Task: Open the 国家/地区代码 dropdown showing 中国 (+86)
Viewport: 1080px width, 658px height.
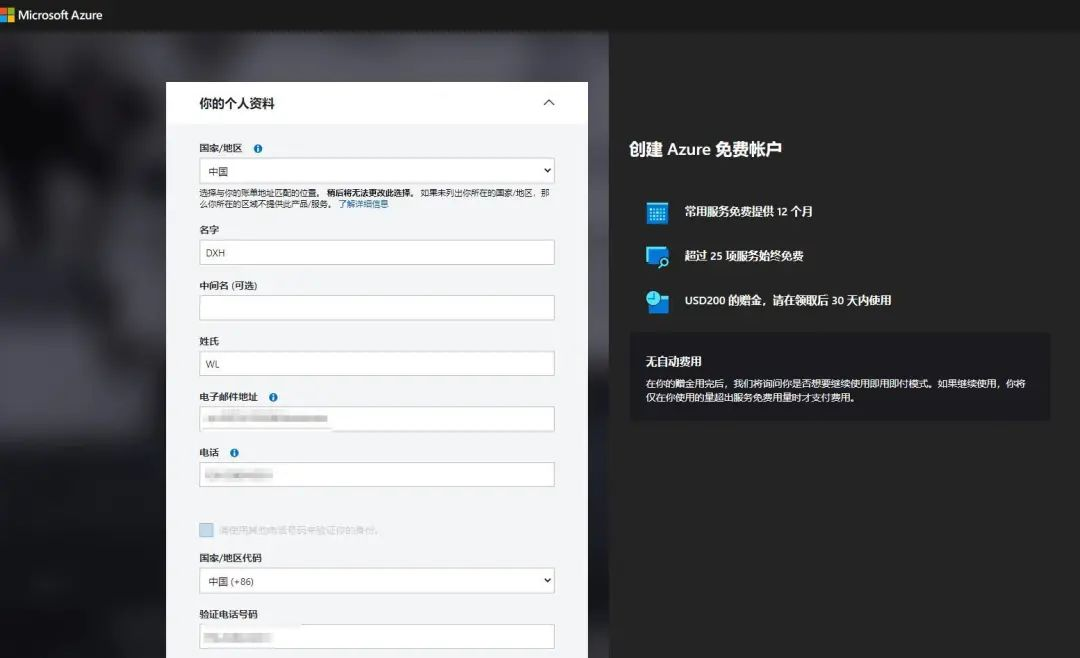Action: pyautogui.click(x=377, y=581)
